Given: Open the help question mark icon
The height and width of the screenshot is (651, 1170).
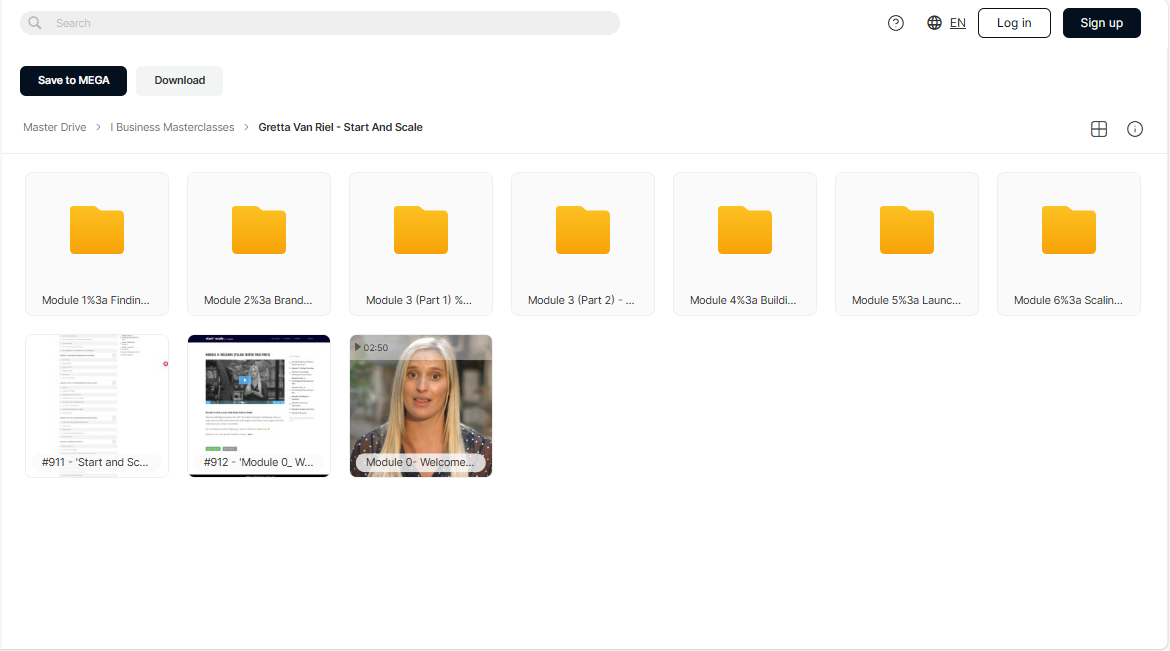Looking at the screenshot, I should pos(895,23).
